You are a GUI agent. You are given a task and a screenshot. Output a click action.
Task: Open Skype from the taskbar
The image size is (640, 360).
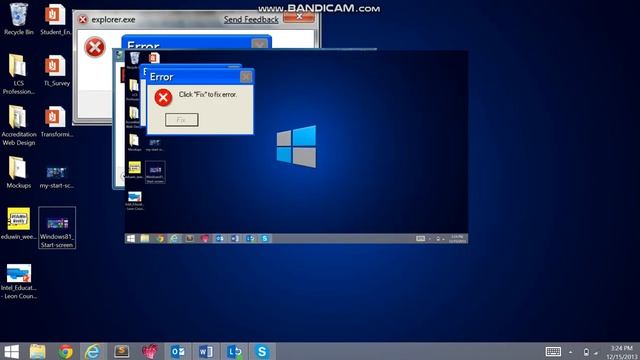(262, 351)
